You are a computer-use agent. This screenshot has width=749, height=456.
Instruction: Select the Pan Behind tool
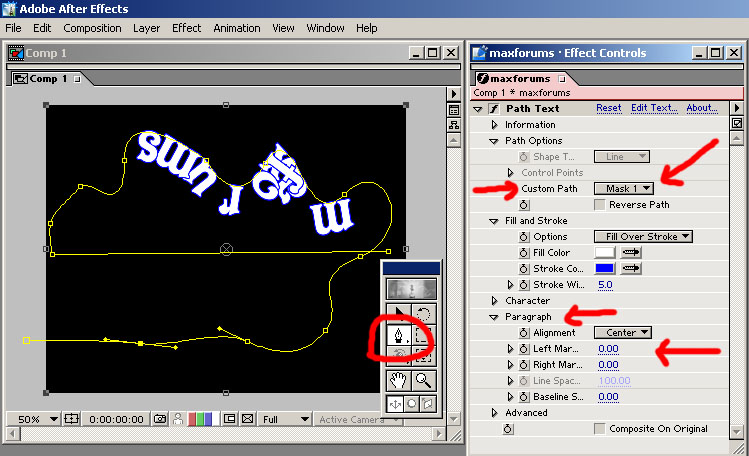423,356
